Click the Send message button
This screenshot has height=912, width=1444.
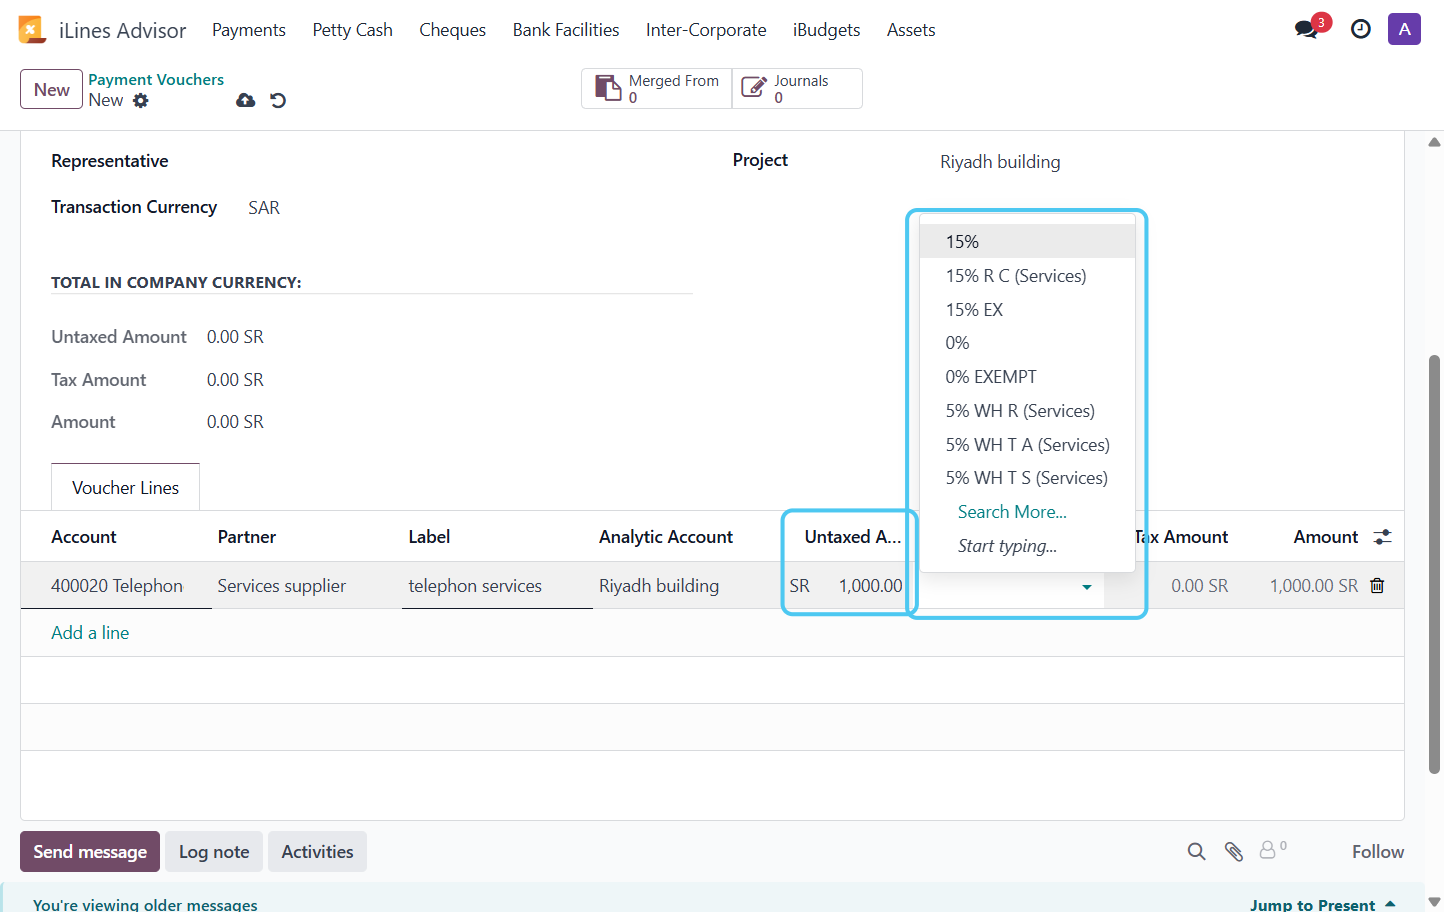90,852
